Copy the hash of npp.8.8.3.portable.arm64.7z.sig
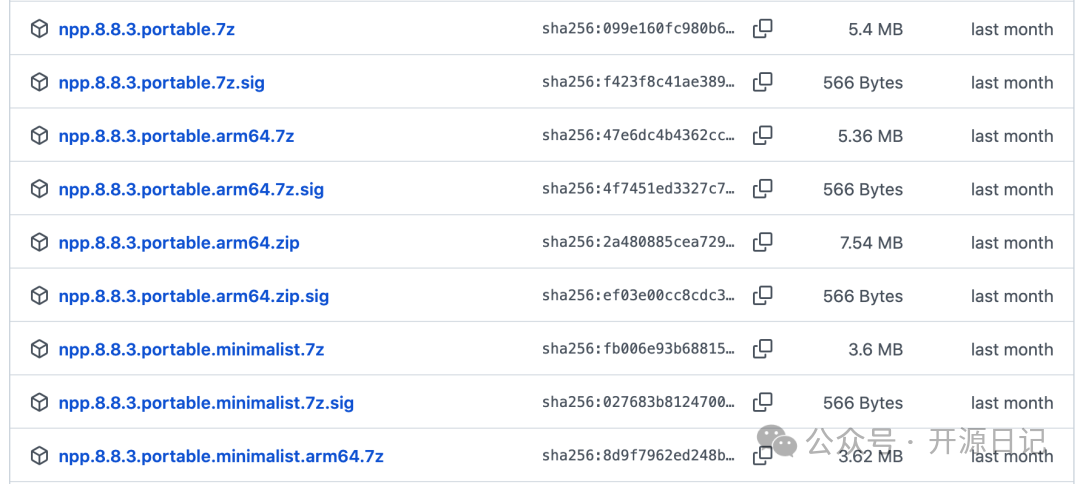 tap(762, 189)
